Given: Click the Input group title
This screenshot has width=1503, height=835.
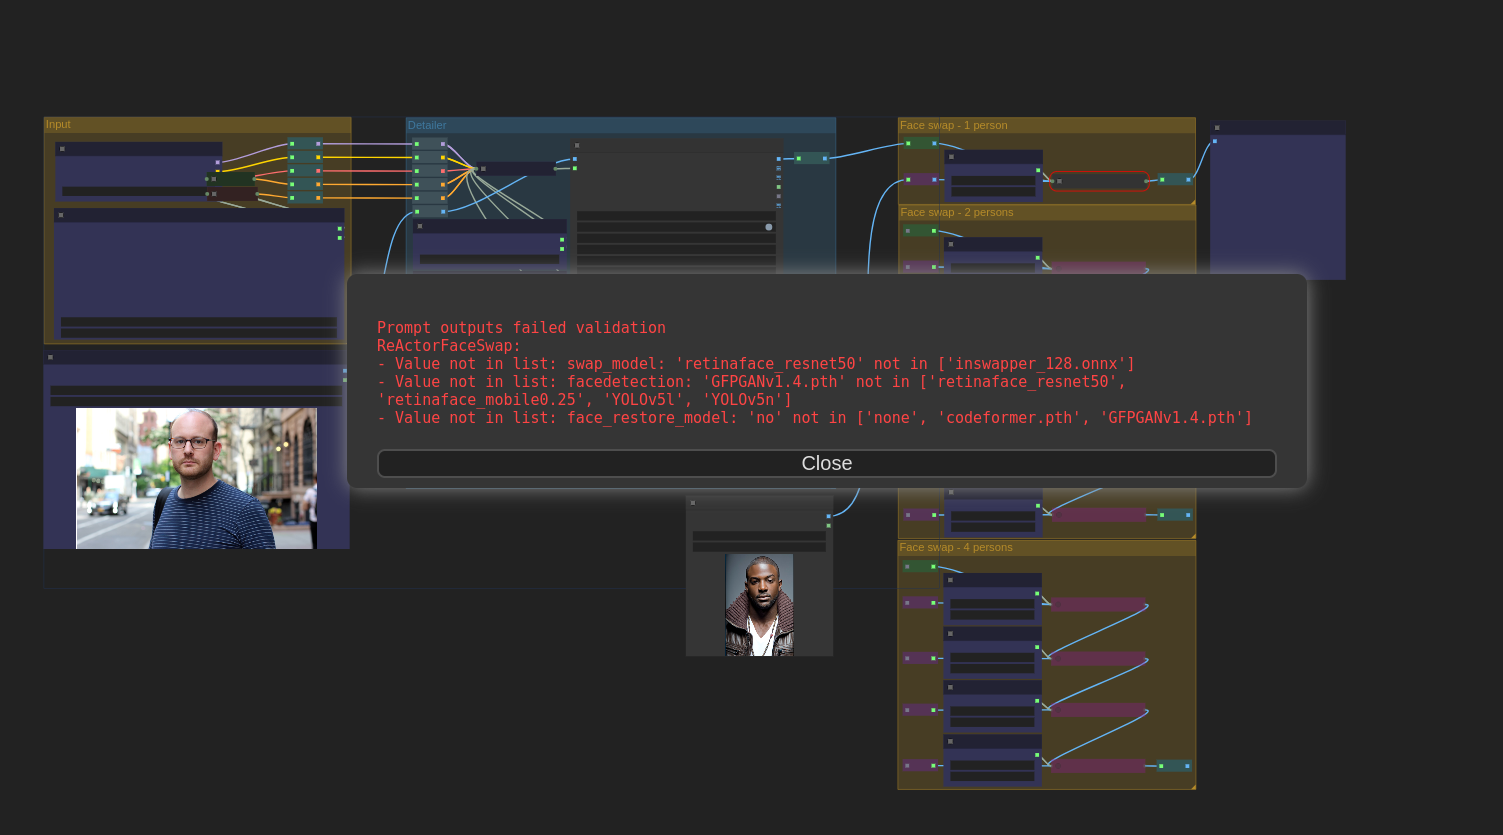Looking at the screenshot, I should coord(58,124).
